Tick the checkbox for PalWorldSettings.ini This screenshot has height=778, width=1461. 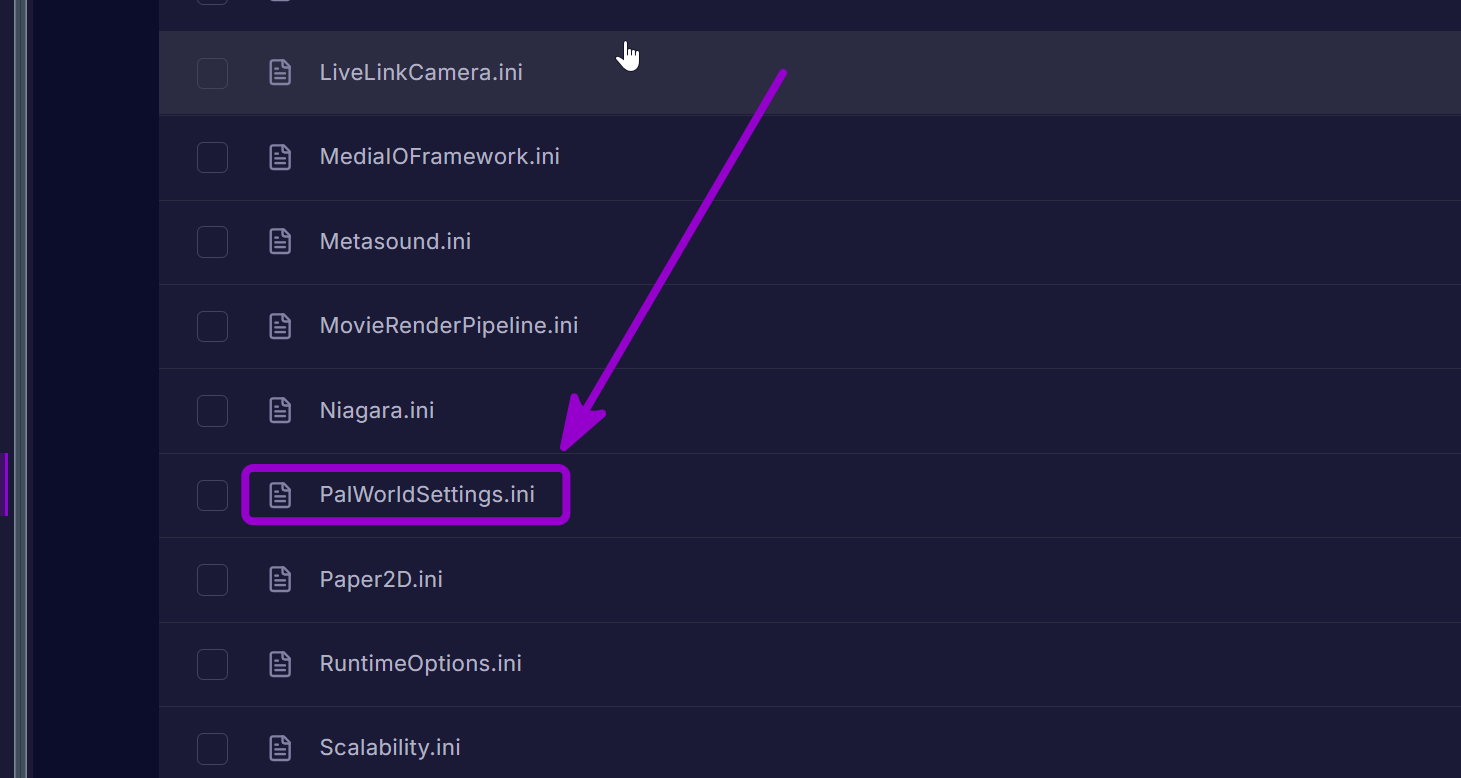point(212,495)
